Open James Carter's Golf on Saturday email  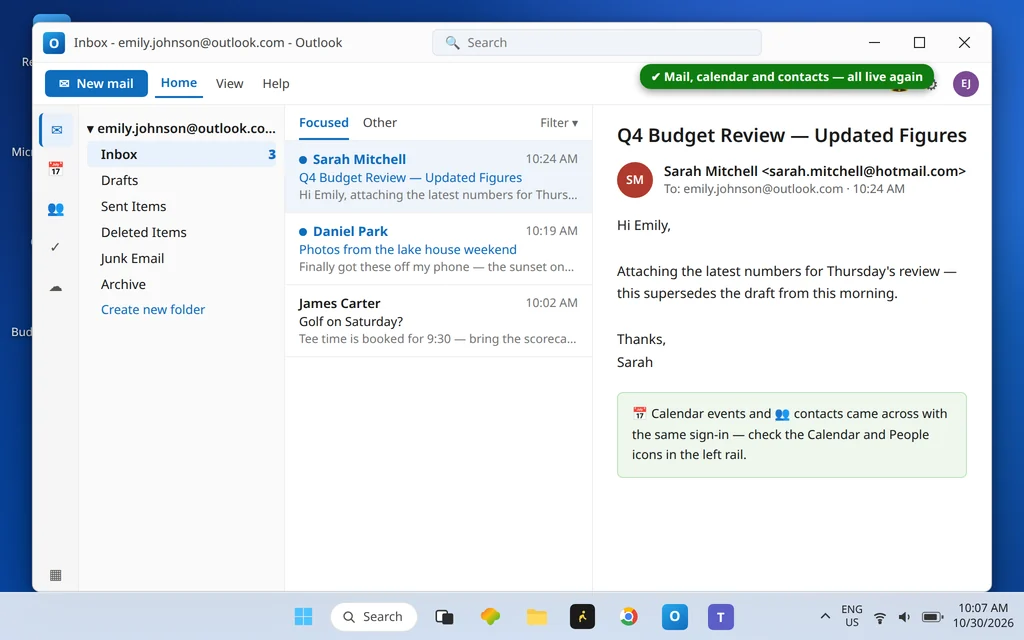(x=438, y=321)
